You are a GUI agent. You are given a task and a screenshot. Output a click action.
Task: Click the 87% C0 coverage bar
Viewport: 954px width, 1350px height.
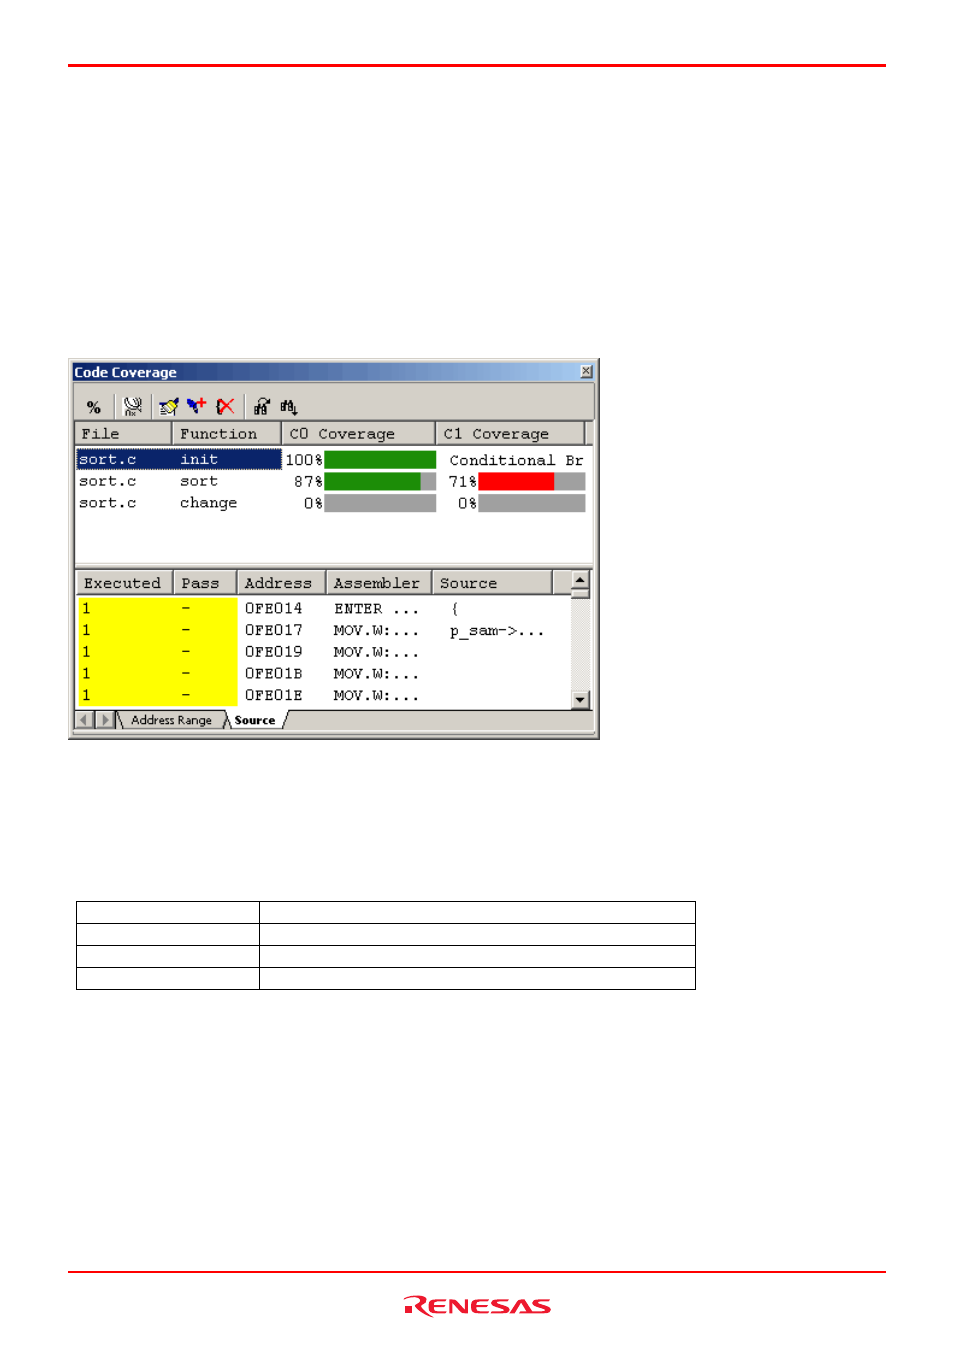point(380,481)
